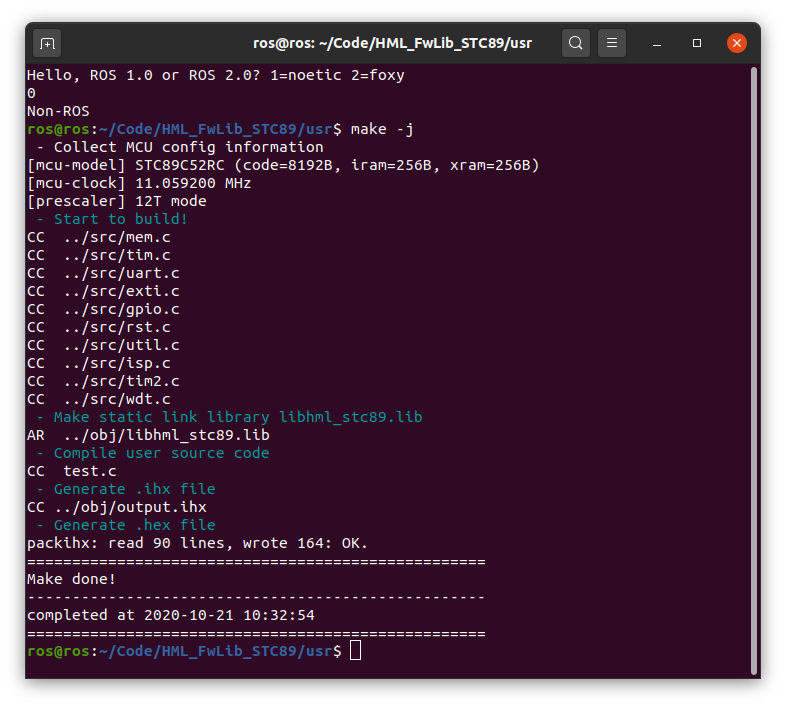Screen dimensions: 786x707
Task: Close the terminal window
Action: [736, 43]
